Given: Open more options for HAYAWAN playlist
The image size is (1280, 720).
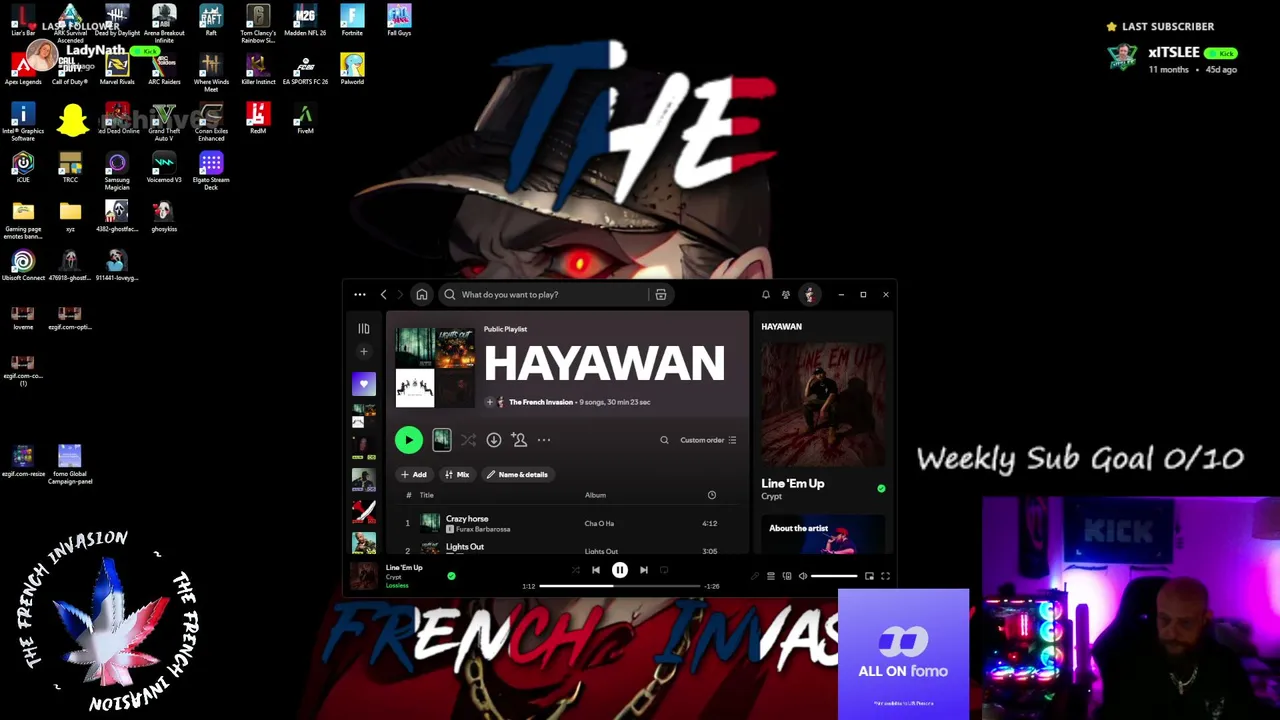Looking at the screenshot, I should pos(544,440).
